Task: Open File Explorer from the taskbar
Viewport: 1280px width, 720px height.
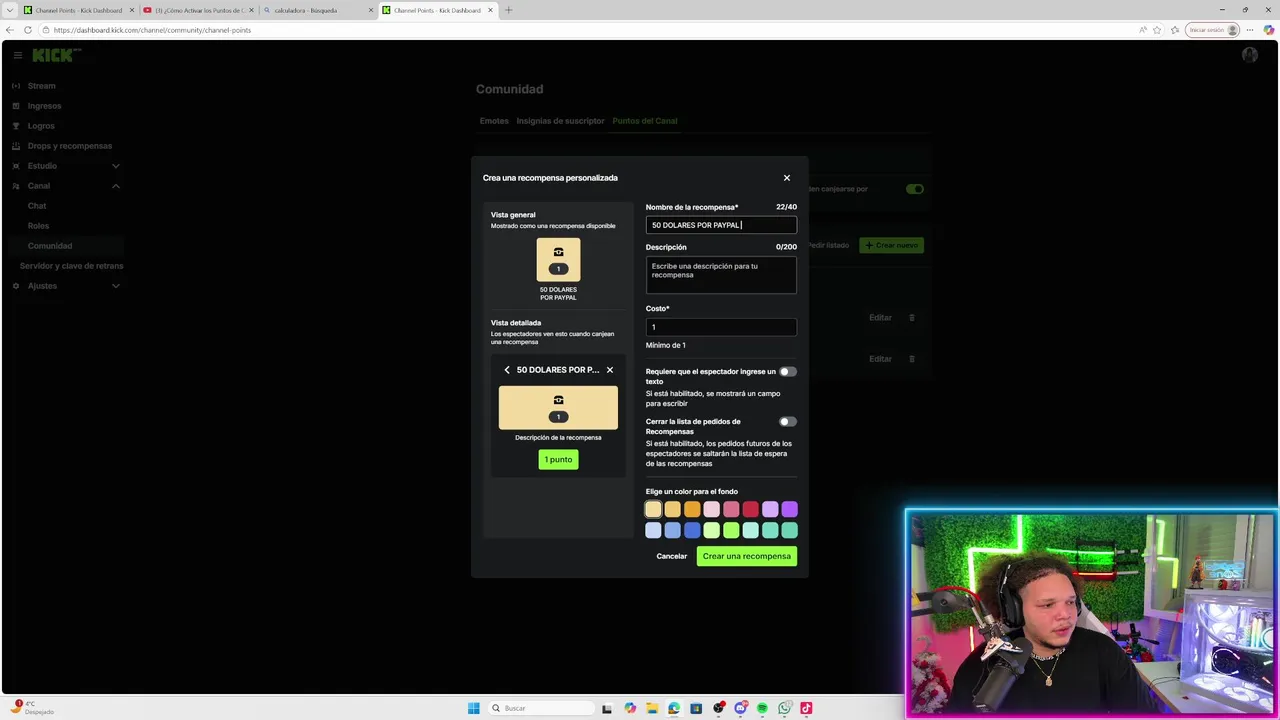Action: pyautogui.click(x=652, y=708)
